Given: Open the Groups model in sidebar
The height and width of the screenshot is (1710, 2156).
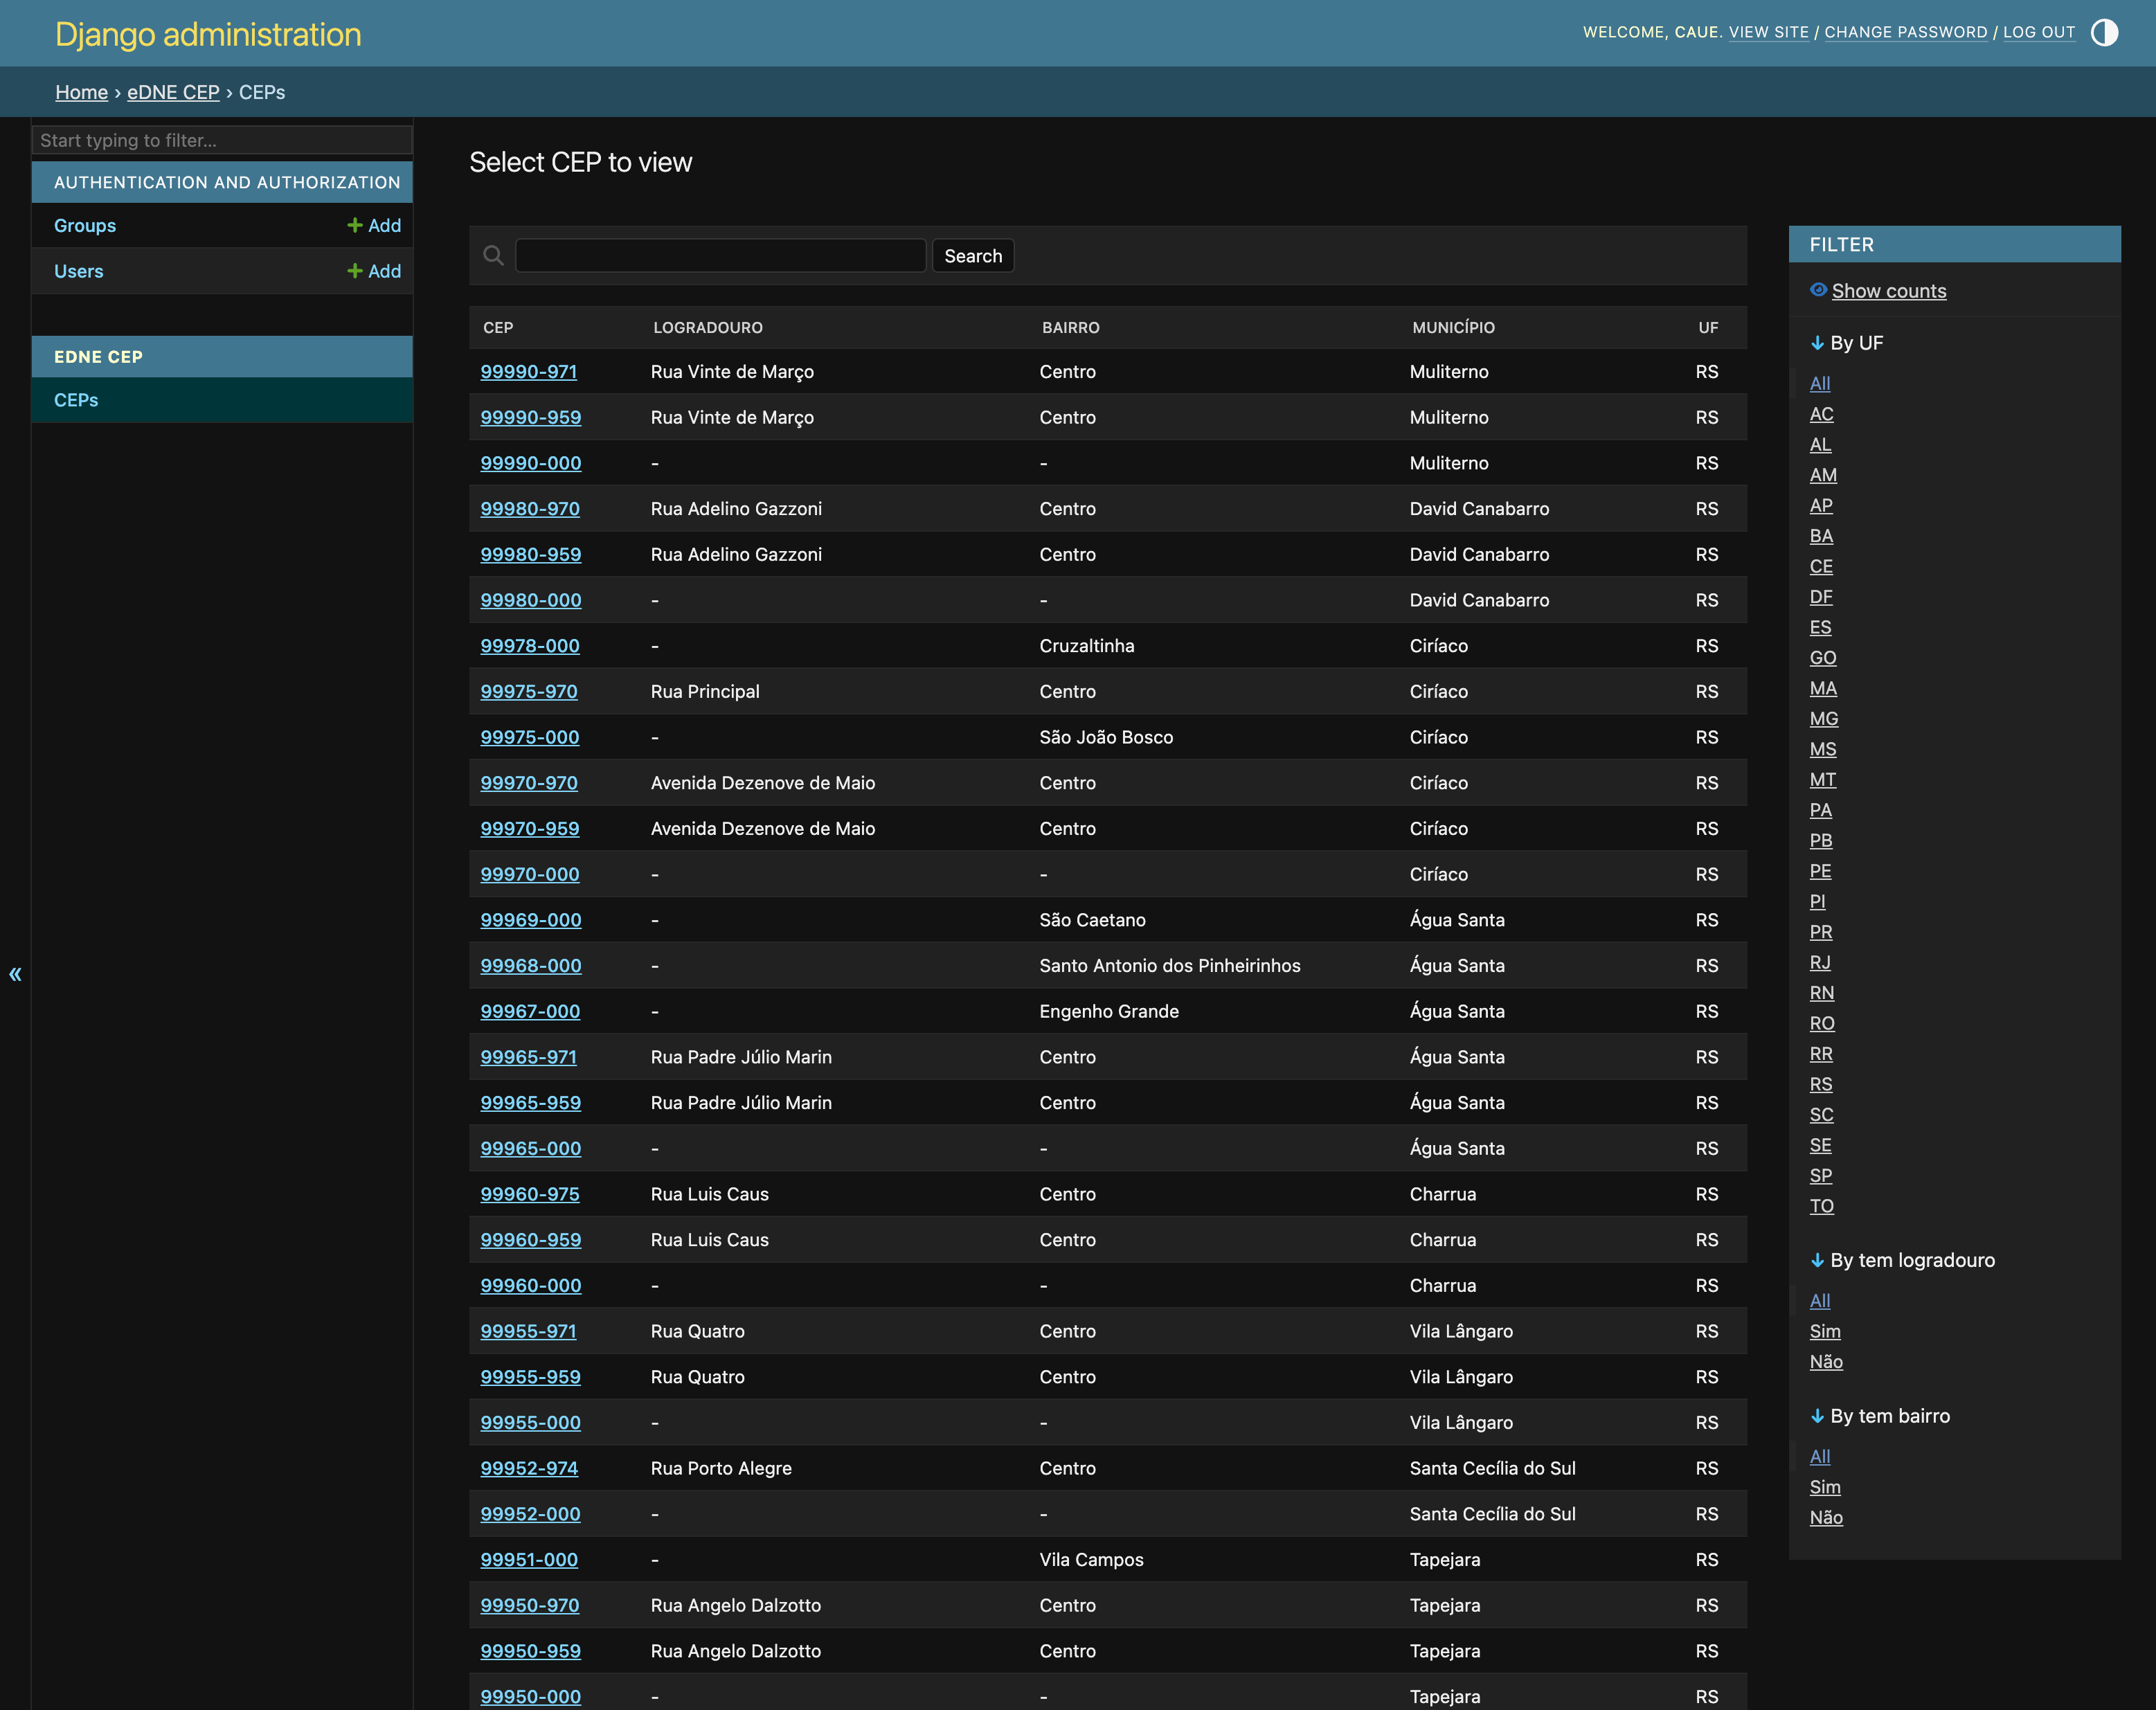Looking at the screenshot, I should (85, 226).
